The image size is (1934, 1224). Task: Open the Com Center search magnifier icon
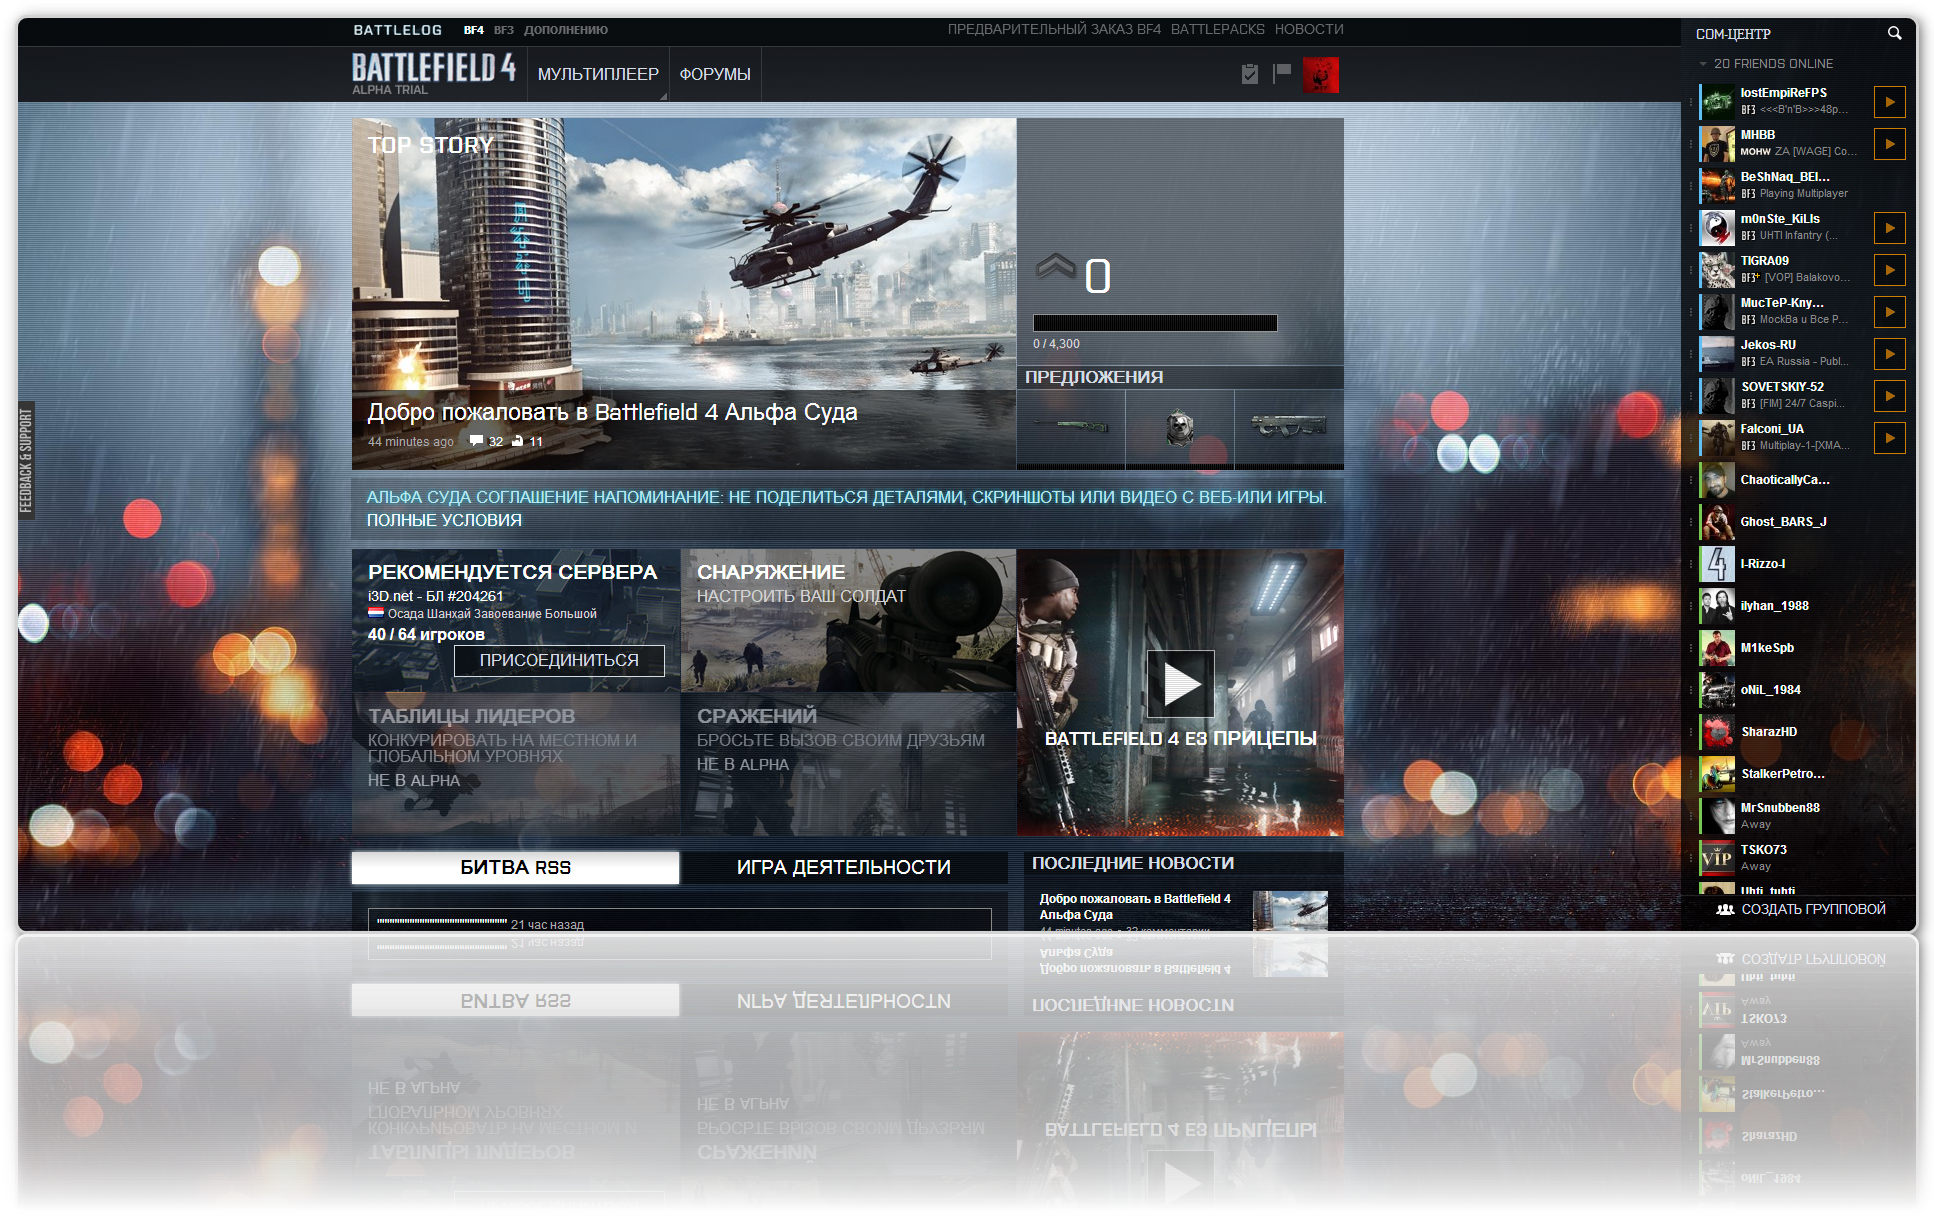(1894, 33)
